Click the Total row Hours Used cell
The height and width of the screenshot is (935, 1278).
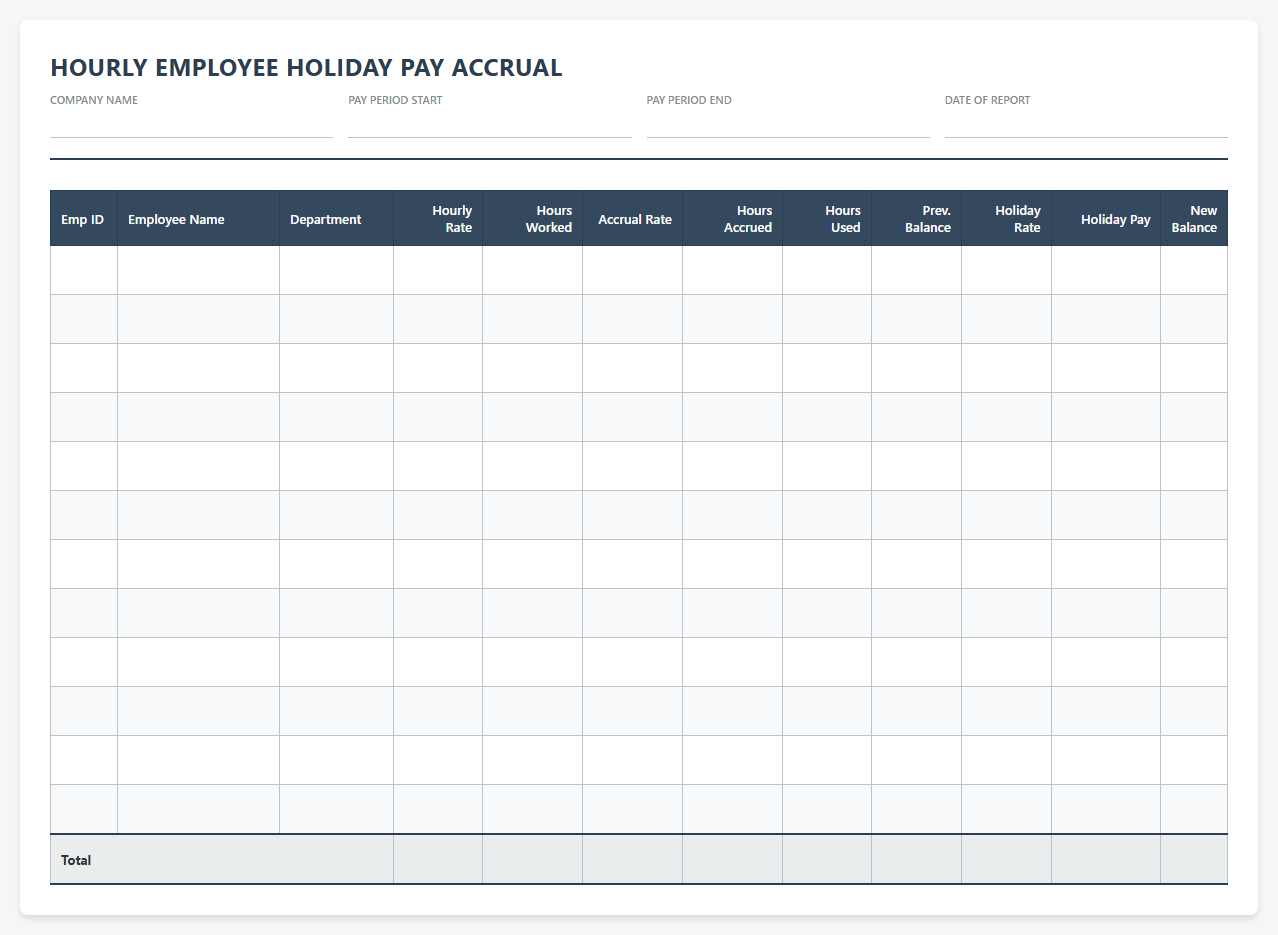[x=827, y=860]
